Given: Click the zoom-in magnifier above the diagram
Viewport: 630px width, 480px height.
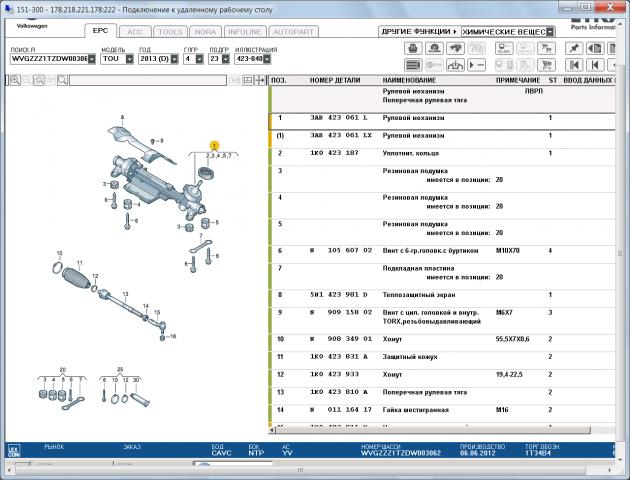Looking at the screenshot, I should (x=15, y=80).
